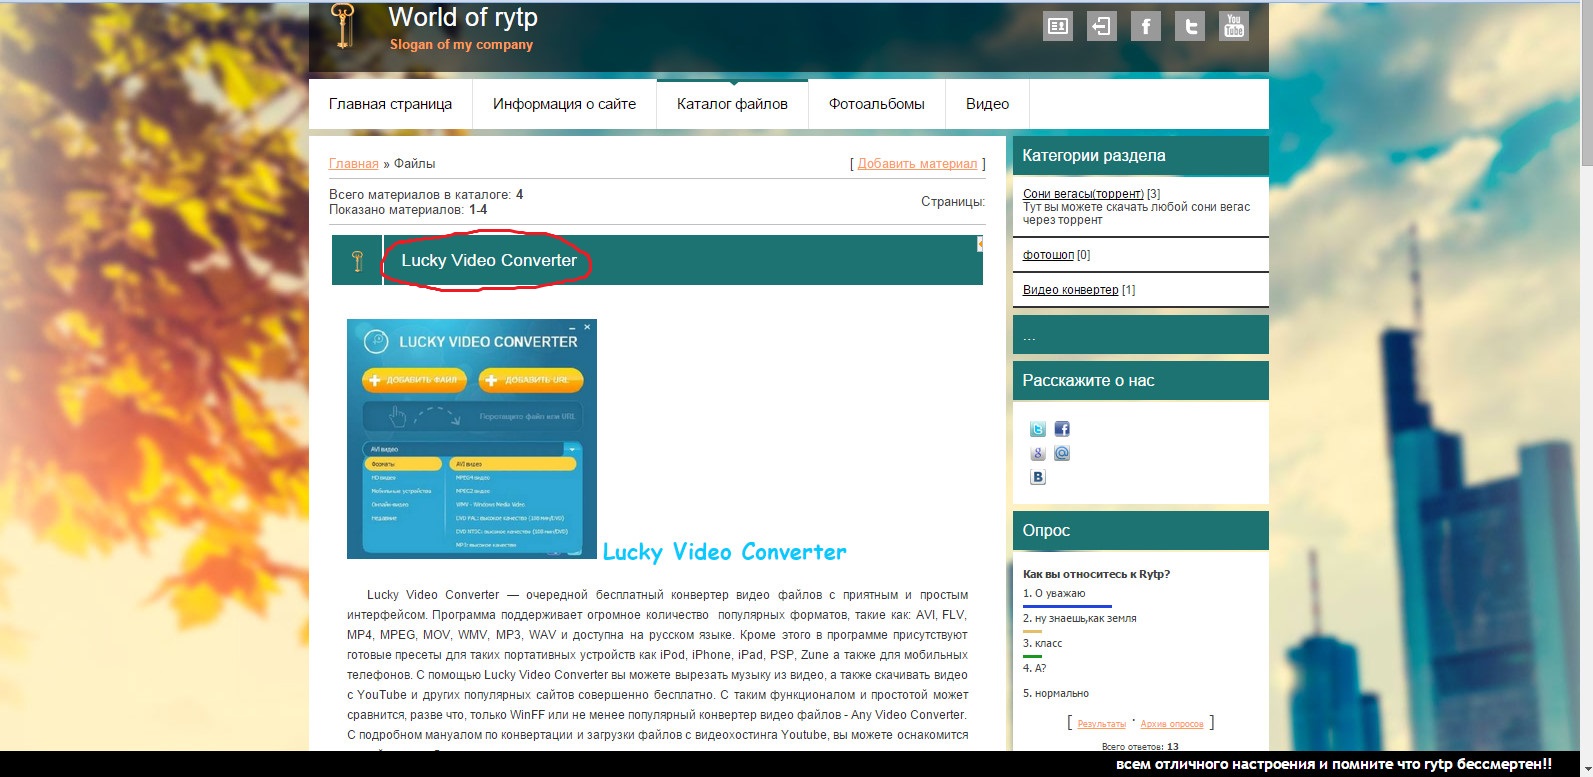This screenshot has height=777, width=1593.
Task: Open Информация о сайте menu item
Action: tap(564, 104)
